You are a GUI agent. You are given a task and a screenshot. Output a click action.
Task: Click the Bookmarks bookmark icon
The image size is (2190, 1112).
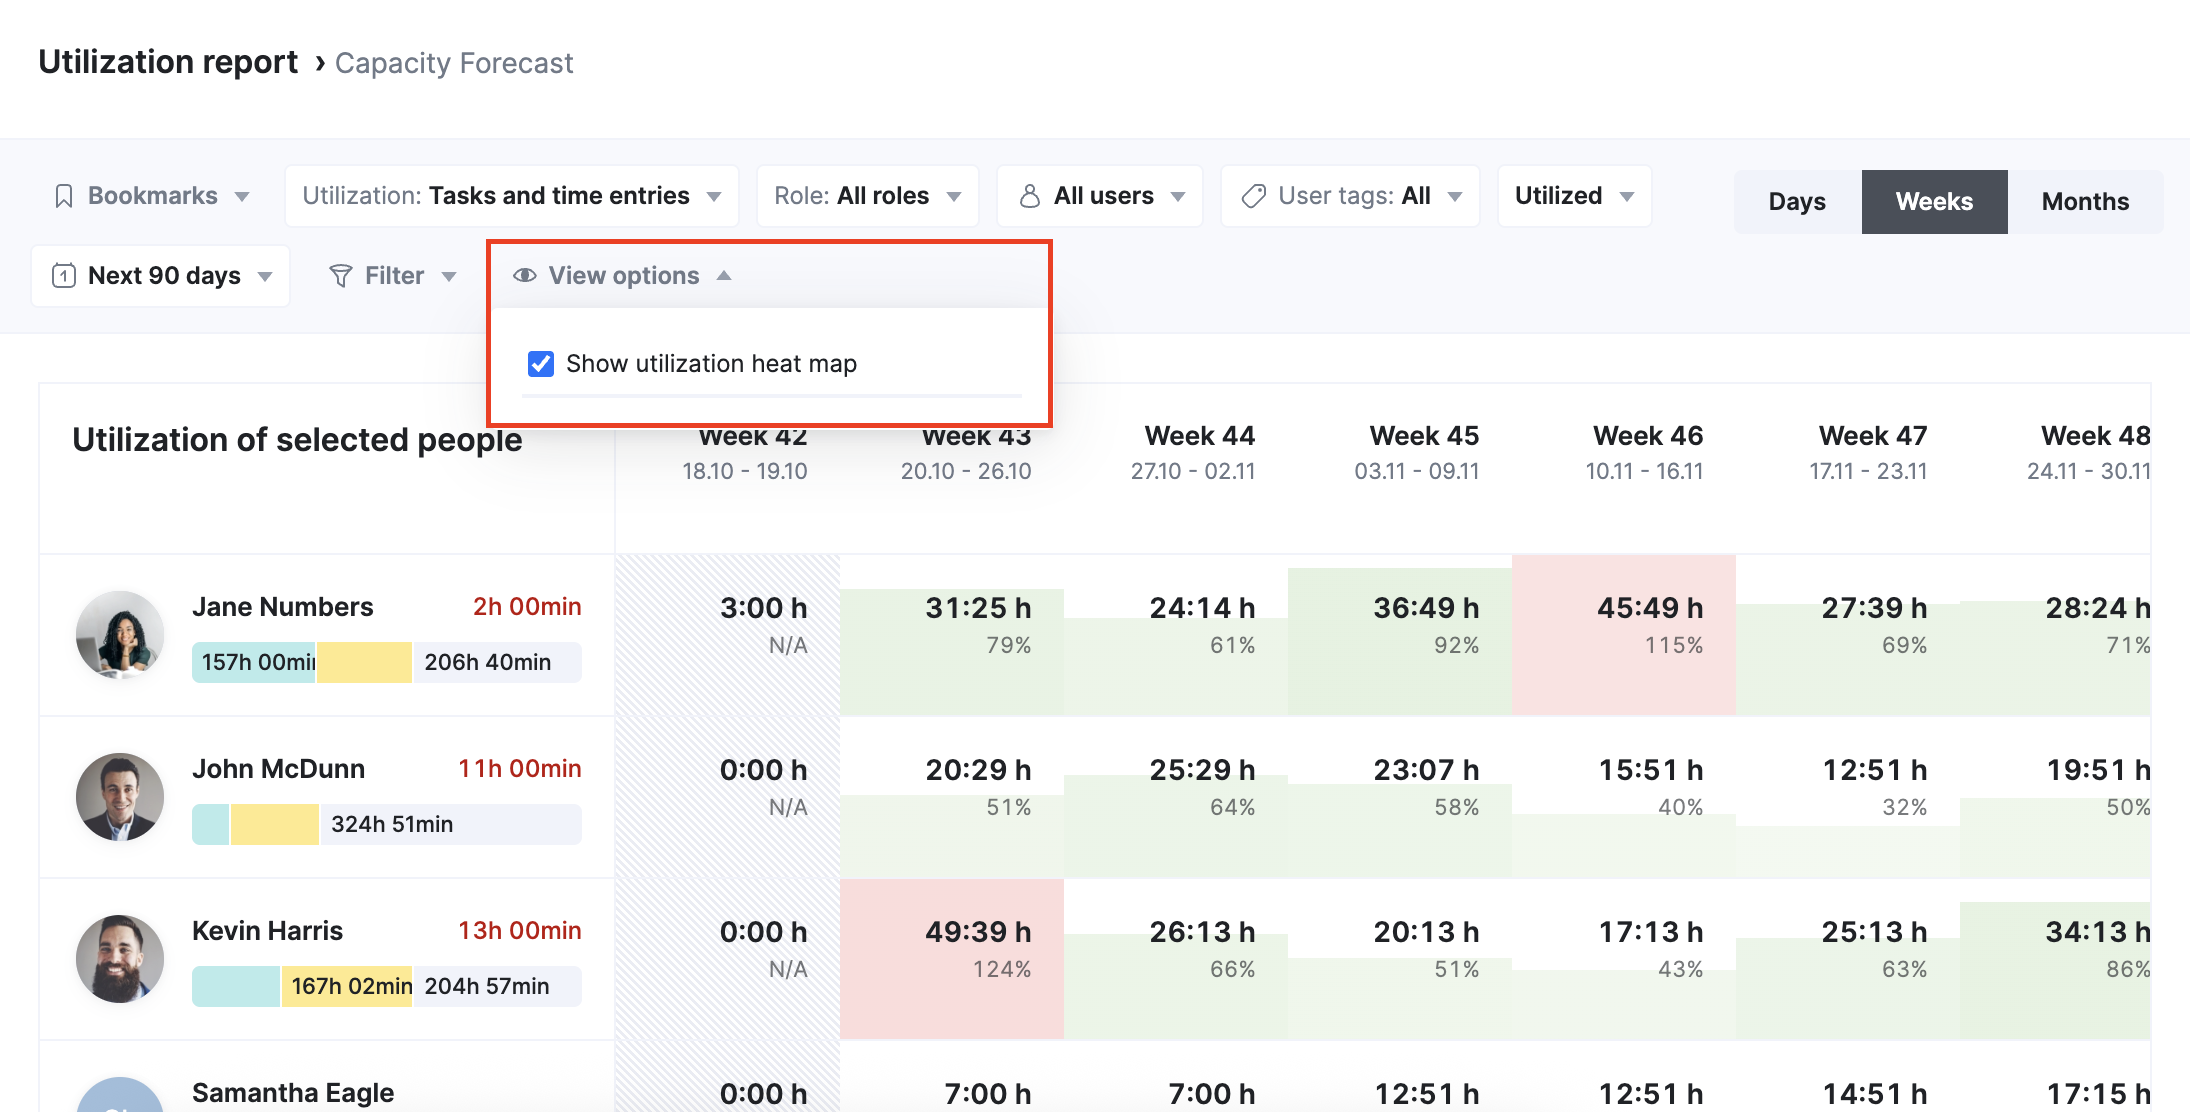[64, 196]
